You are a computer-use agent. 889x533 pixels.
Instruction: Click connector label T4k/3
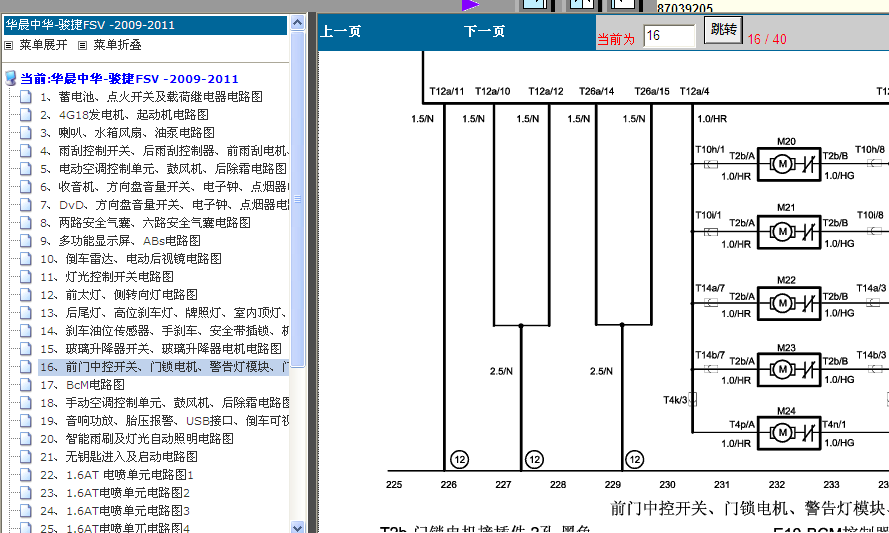pyautogui.click(x=675, y=400)
